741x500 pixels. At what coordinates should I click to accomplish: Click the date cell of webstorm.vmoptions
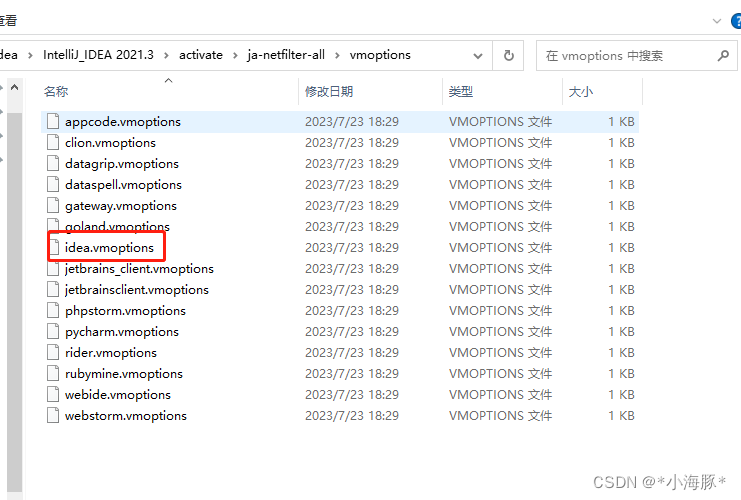coord(352,416)
